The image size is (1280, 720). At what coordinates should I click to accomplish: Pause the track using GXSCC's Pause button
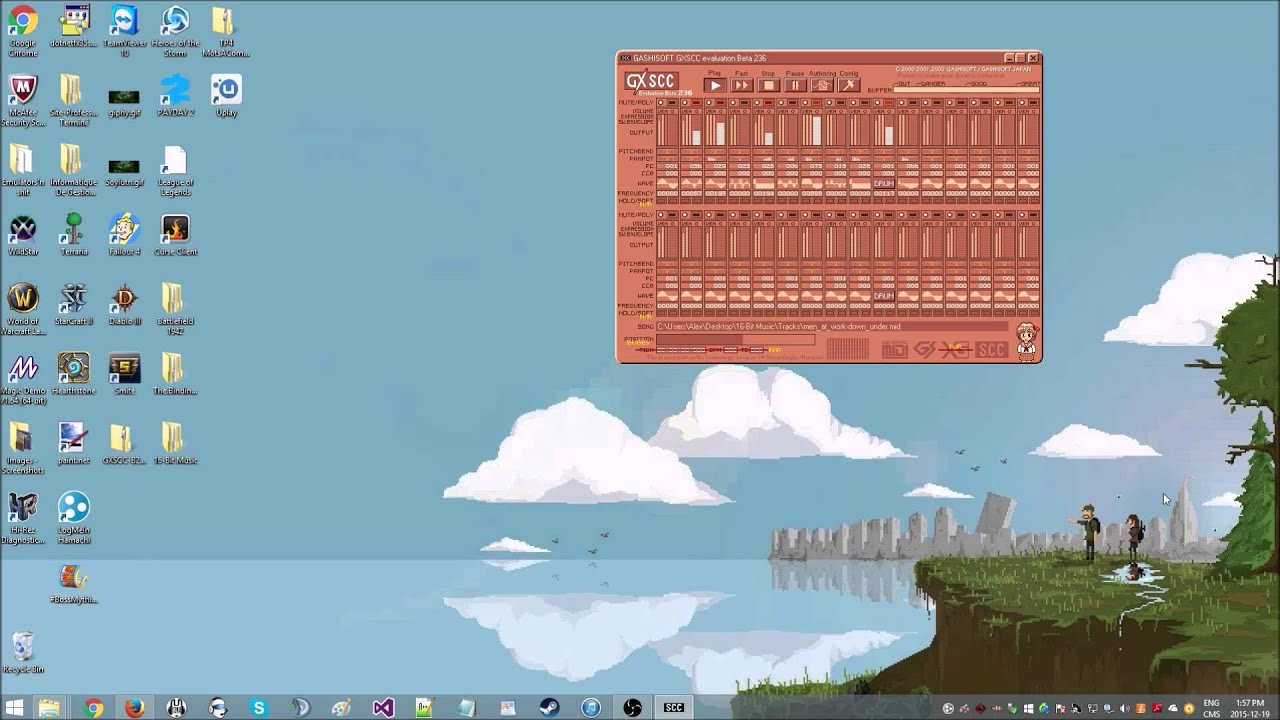(795, 85)
